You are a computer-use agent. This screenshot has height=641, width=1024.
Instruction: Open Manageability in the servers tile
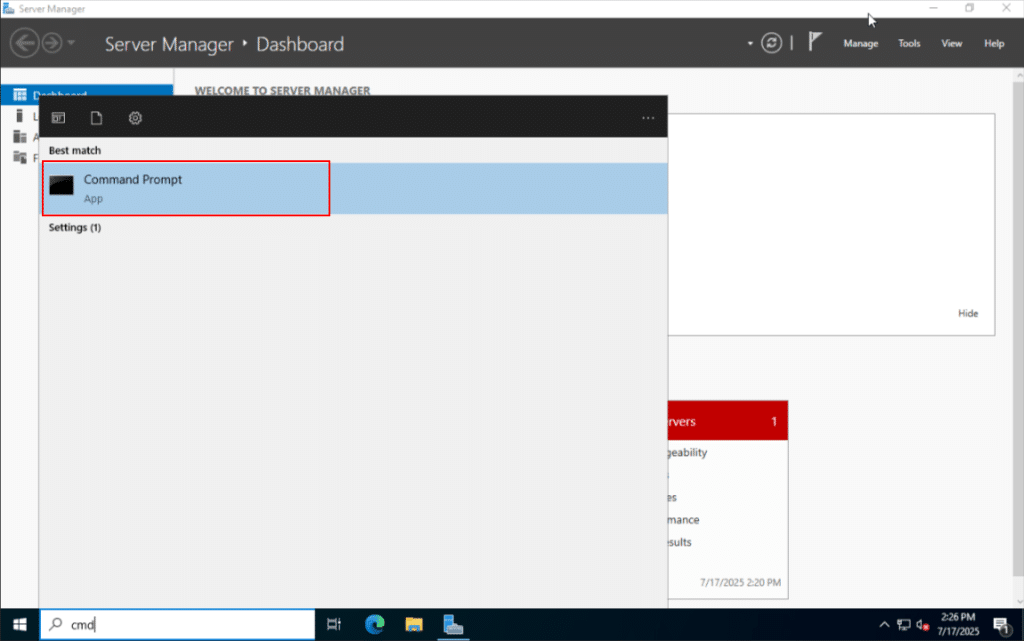[x=687, y=452]
